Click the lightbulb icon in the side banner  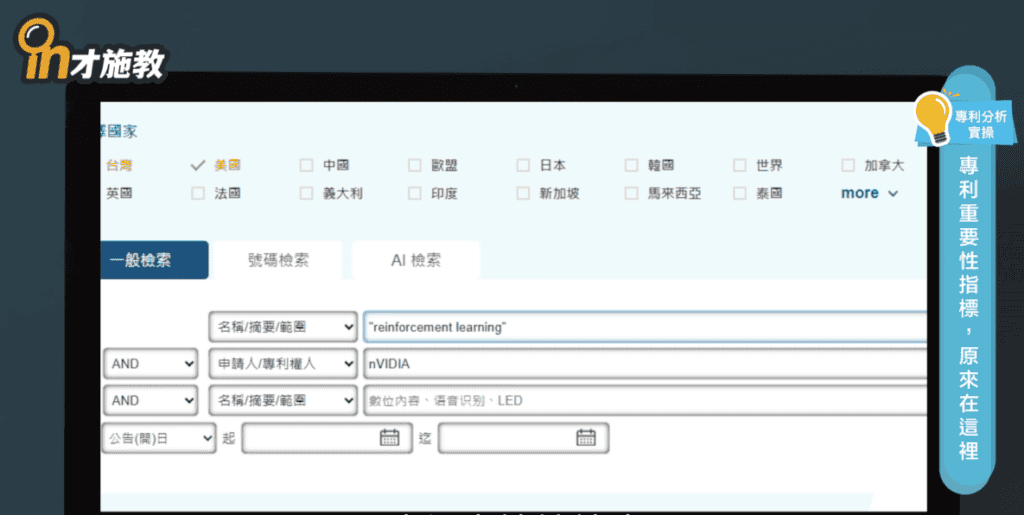932,116
